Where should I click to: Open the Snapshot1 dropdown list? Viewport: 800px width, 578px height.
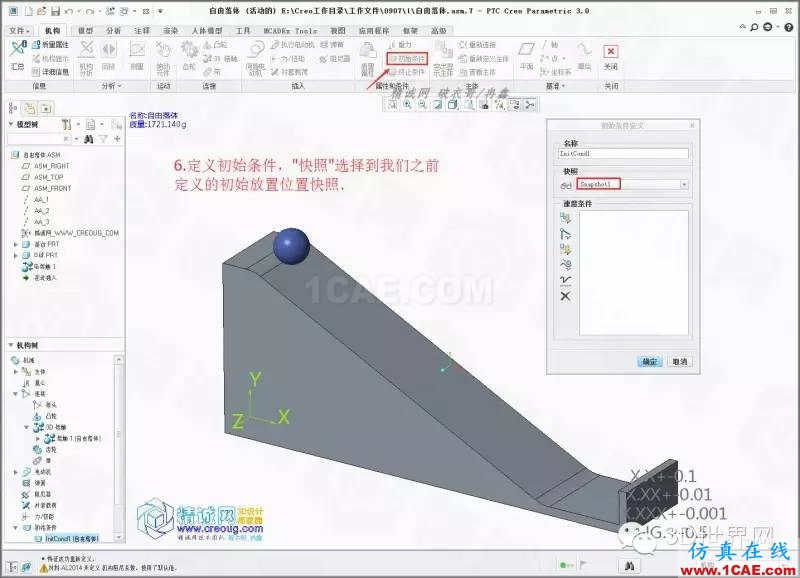tap(684, 185)
